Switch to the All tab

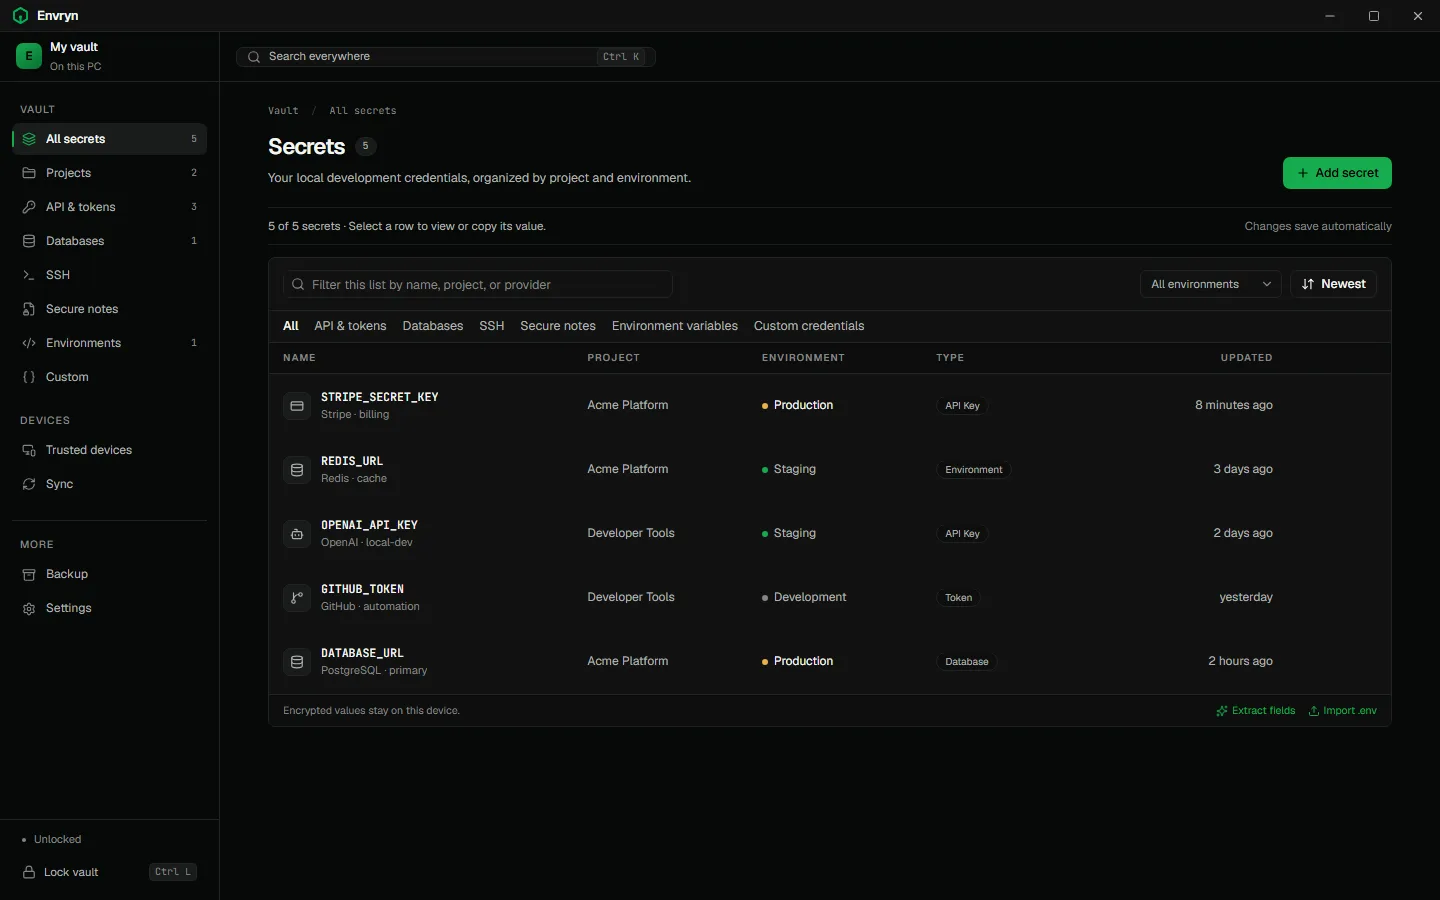pos(291,326)
